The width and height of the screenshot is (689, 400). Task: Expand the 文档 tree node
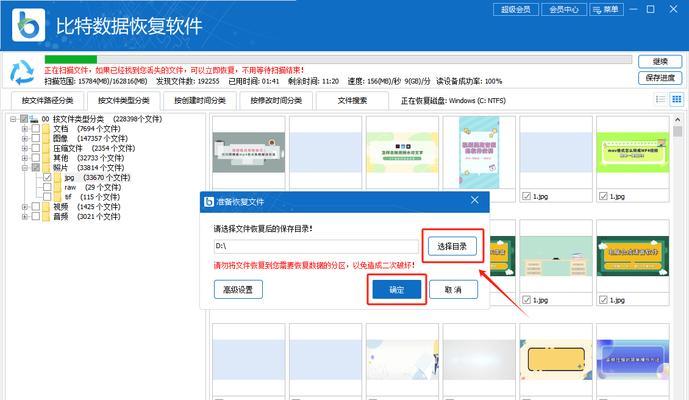tap(25, 129)
